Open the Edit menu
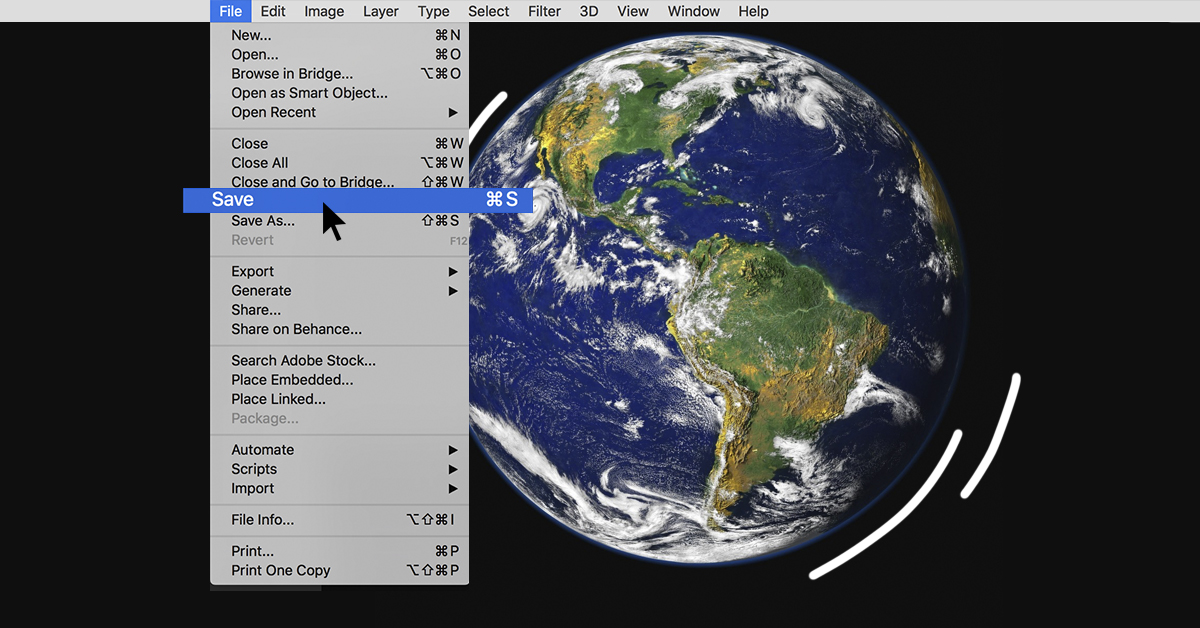 [x=273, y=12]
